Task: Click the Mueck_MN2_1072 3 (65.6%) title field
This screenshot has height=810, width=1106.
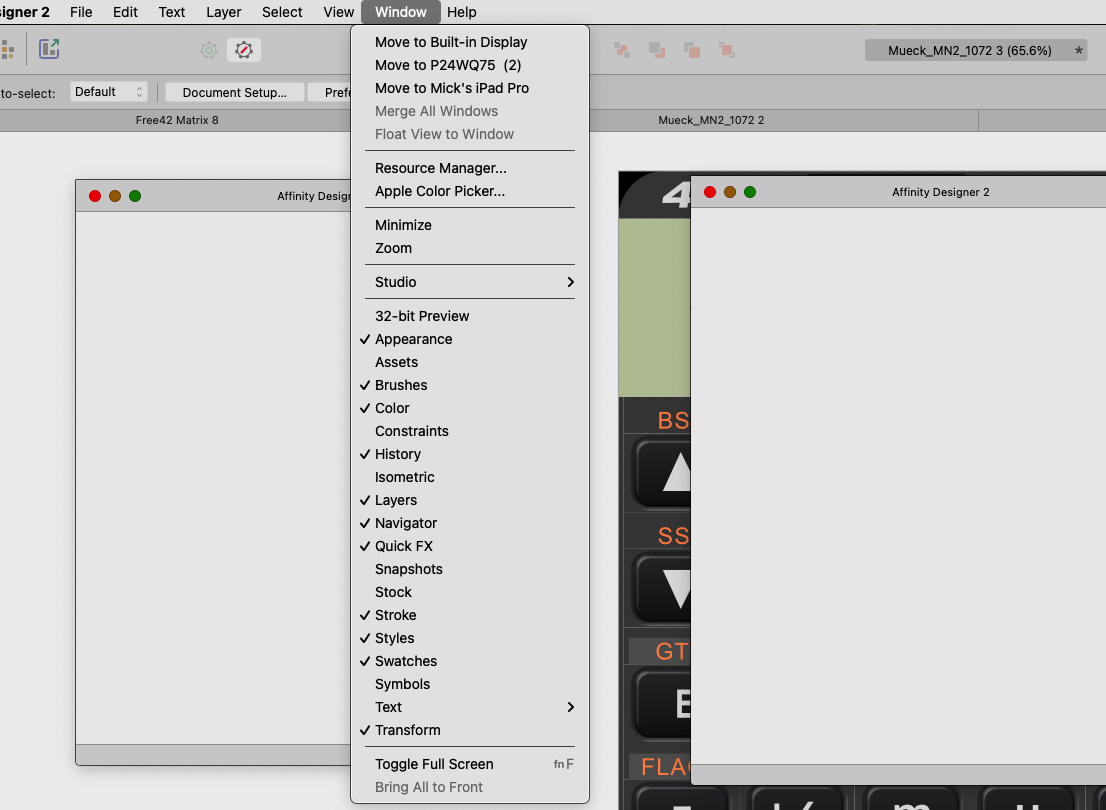Action: click(x=976, y=50)
